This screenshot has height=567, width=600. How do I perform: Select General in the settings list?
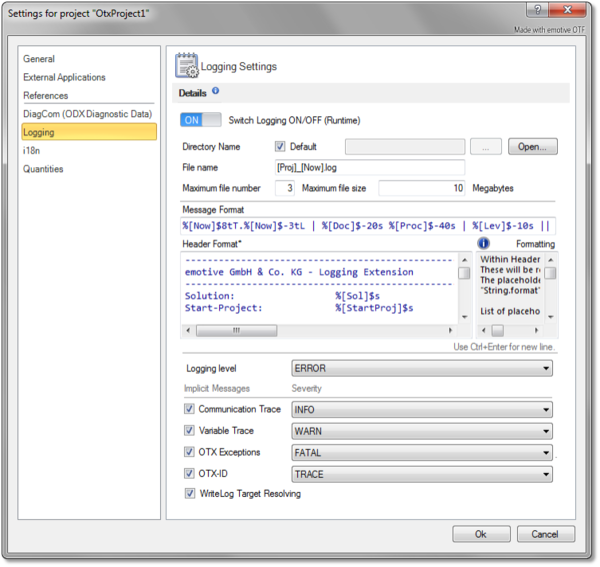point(40,59)
